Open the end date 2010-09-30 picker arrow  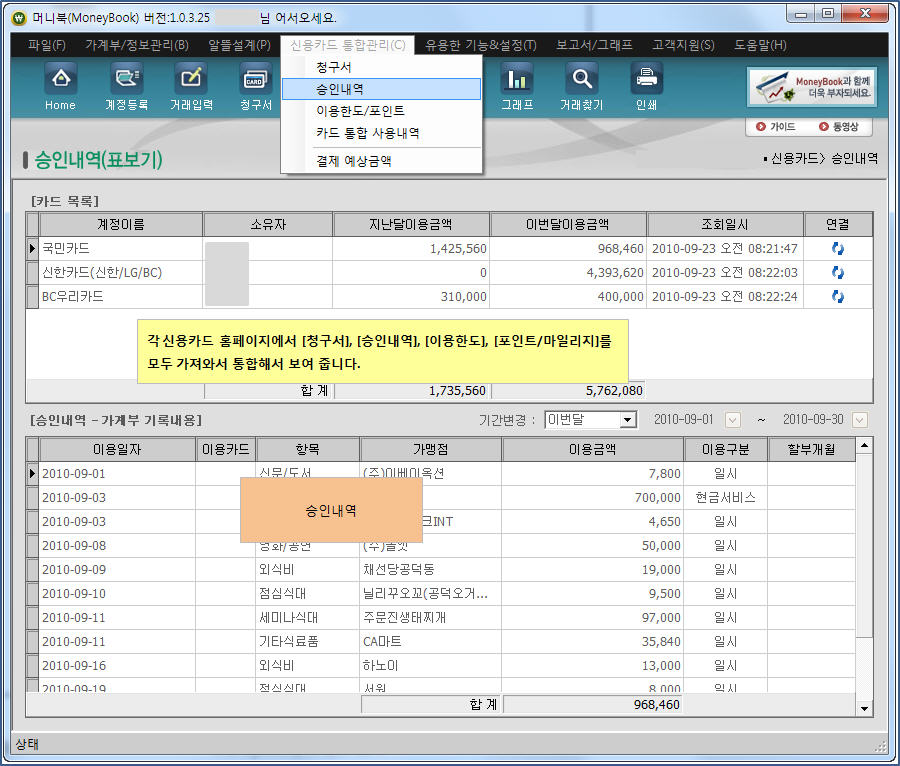tap(859, 421)
